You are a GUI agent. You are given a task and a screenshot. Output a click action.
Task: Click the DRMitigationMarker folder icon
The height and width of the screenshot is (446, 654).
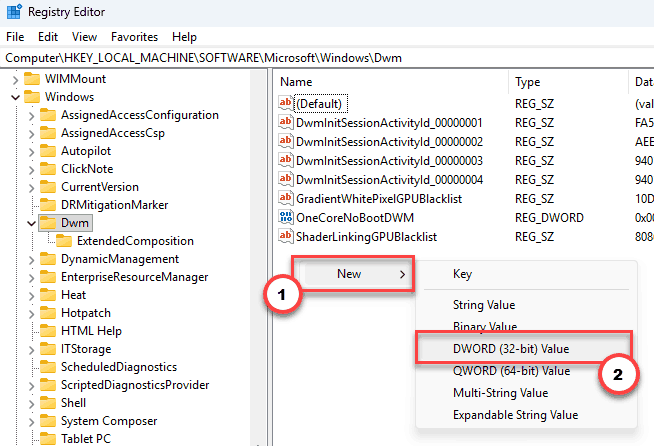pos(48,204)
